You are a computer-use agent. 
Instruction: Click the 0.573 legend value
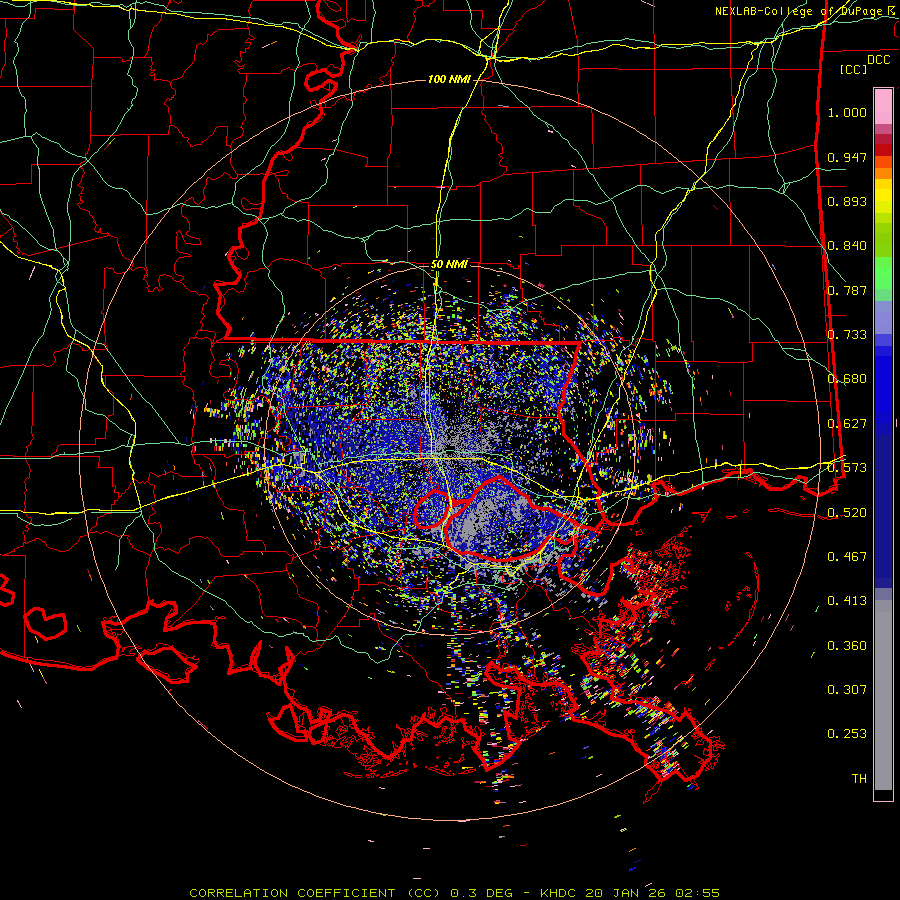[x=847, y=468]
